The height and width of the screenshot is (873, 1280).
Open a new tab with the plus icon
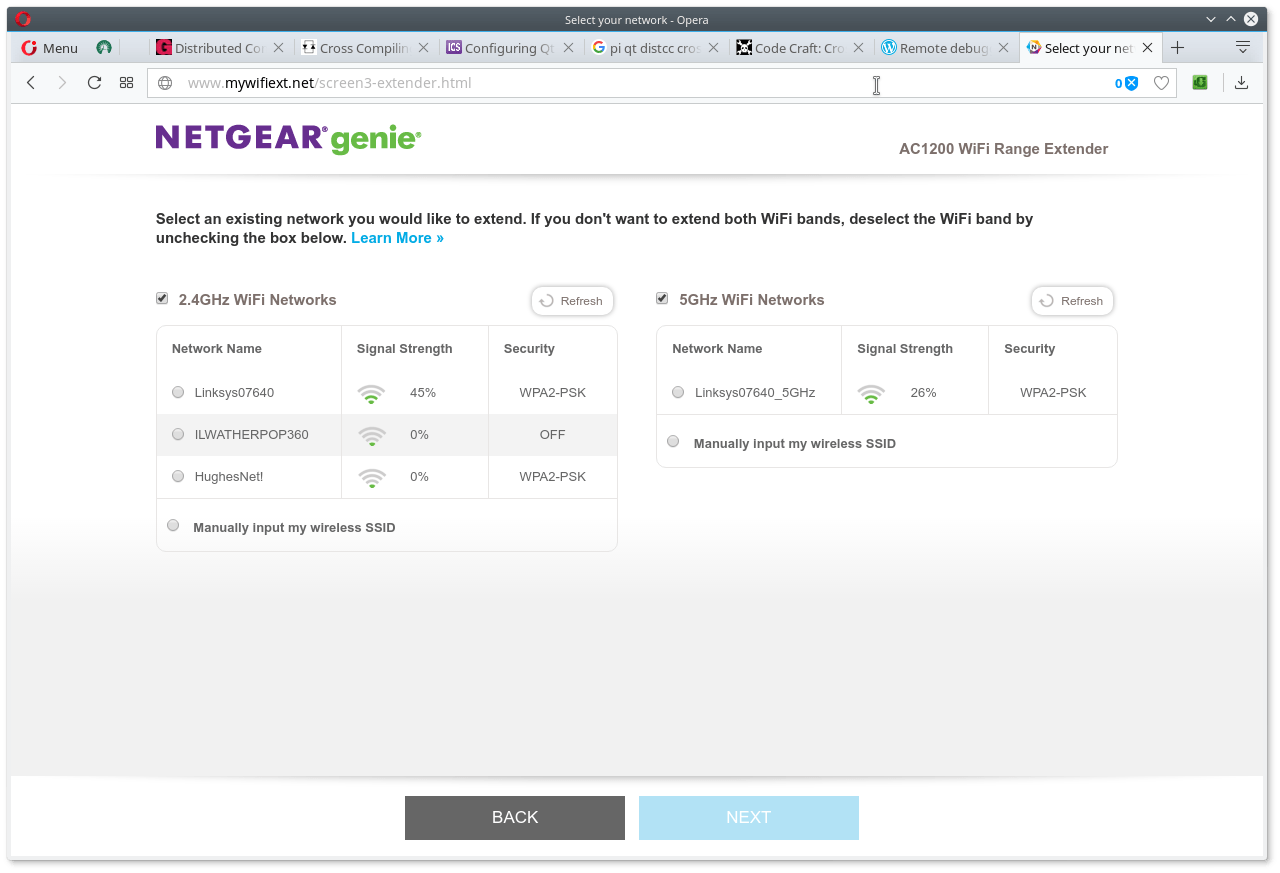tap(1177, 48)
